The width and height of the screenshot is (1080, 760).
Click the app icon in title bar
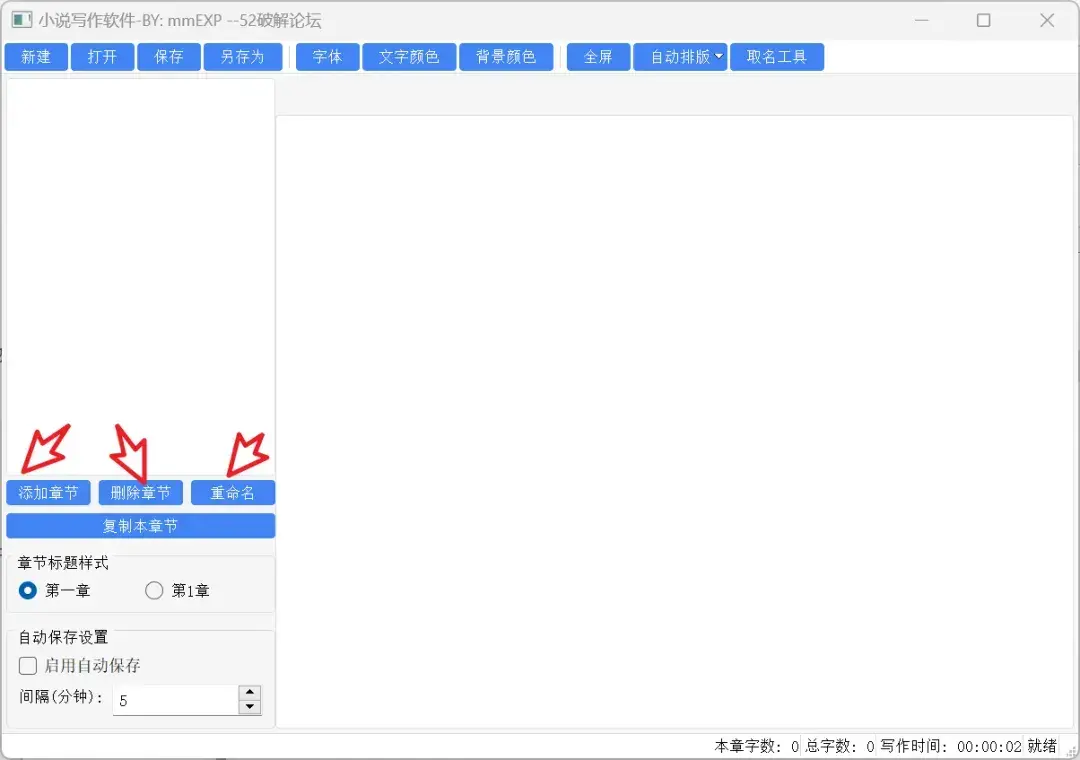pos(21,20)
